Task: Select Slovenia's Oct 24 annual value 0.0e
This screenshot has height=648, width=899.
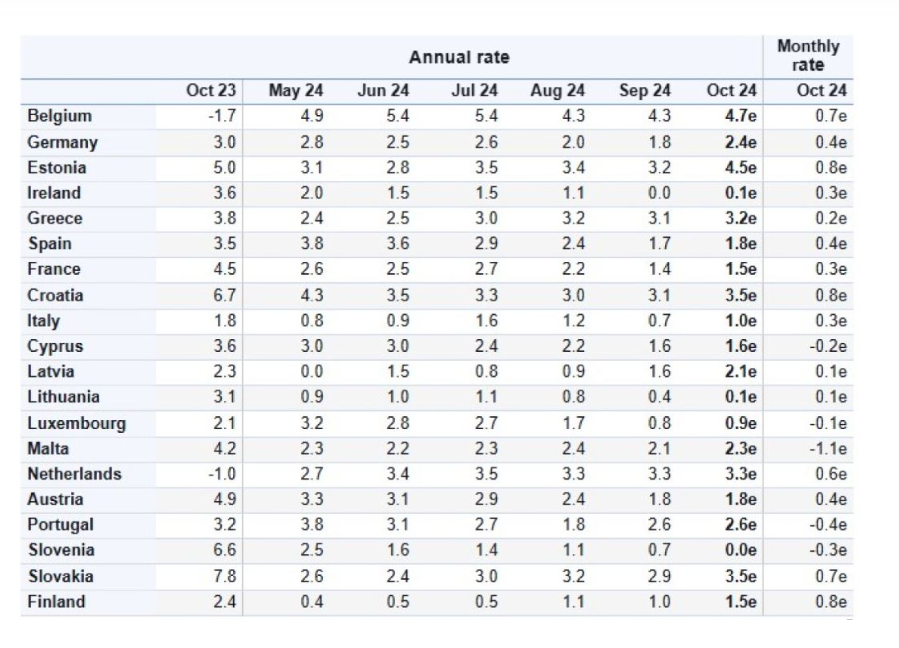Action: point(740,550)
